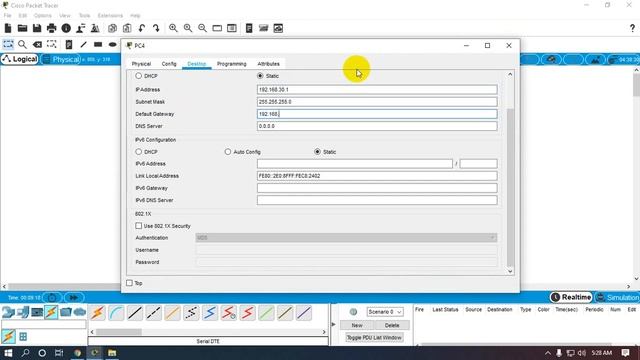640x360 pixels.
Task: Select Static option under IPv6 Configuration
Action: 318,152
